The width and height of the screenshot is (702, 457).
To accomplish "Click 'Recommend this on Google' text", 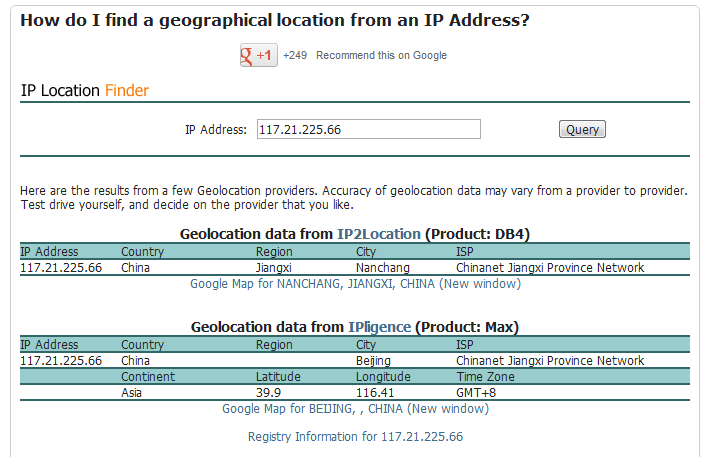I will pyautogui.click(x=381, y=56).
